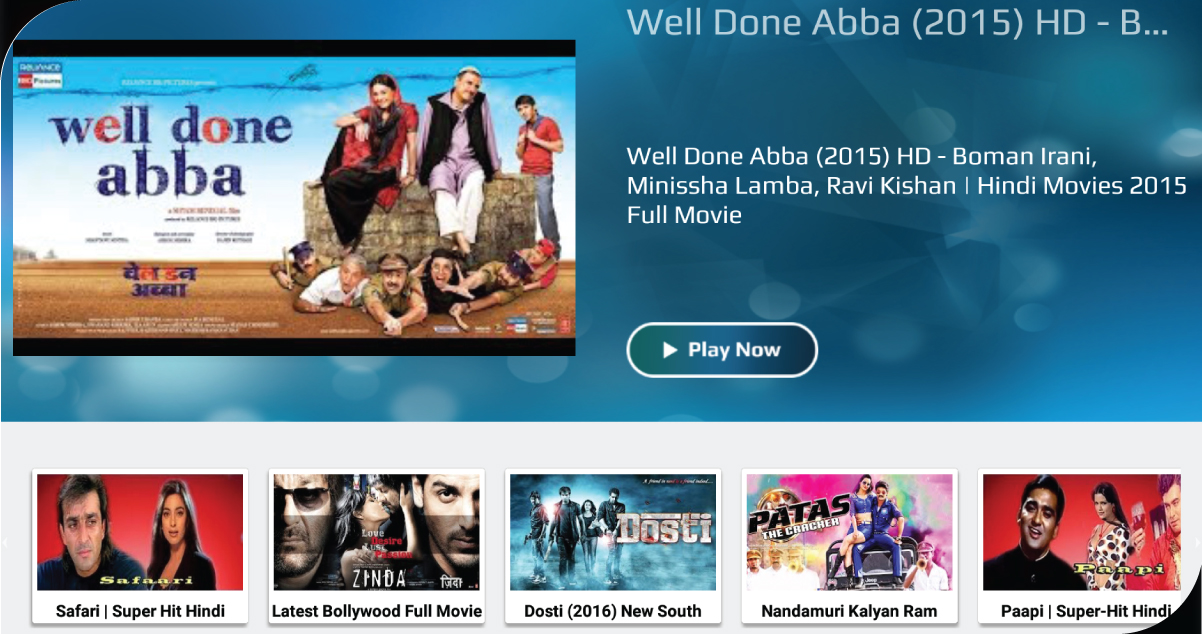The height and width of the screenshot is (634, 1202).
Task: Open the Well Done Abba featured poster
Action: coord(294,198)
